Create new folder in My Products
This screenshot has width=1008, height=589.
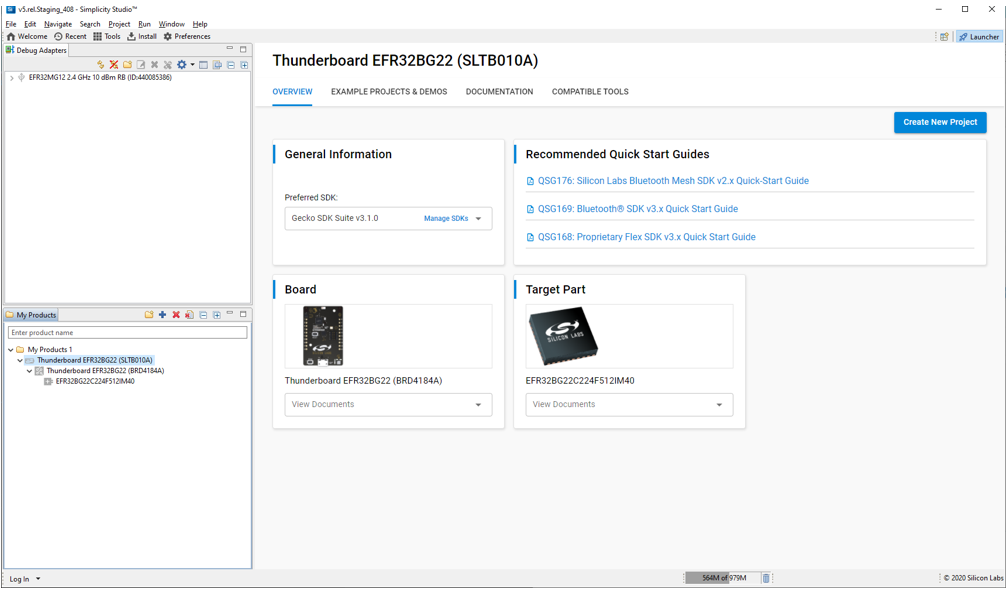149,315
